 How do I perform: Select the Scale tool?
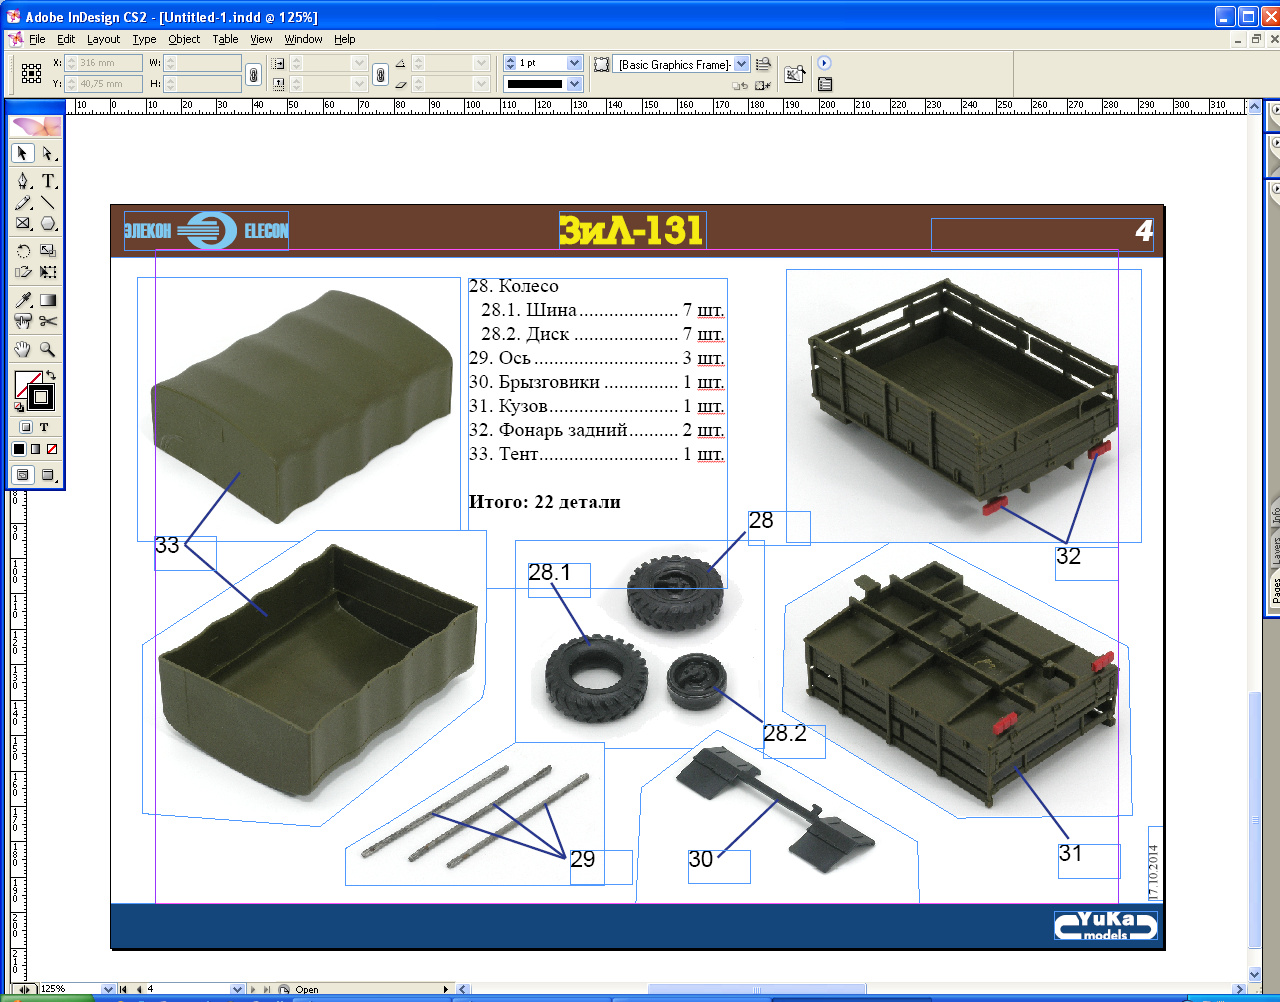point(48,251)
